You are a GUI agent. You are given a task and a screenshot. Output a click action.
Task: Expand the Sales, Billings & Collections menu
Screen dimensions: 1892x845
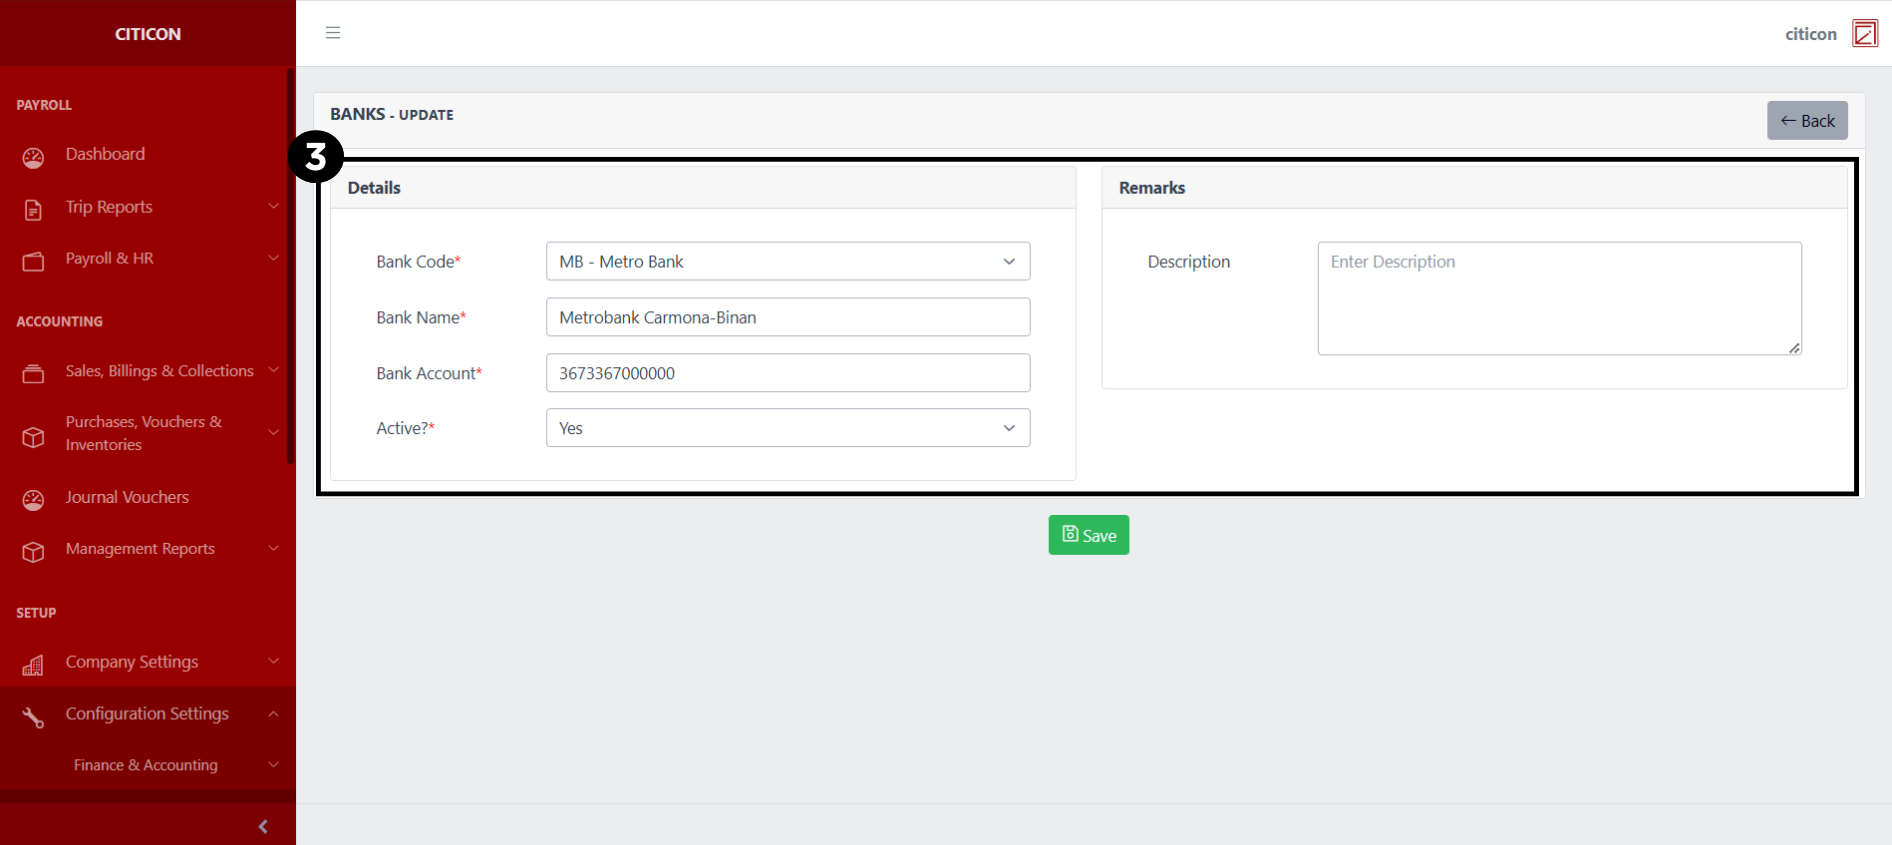coord(159,371)
